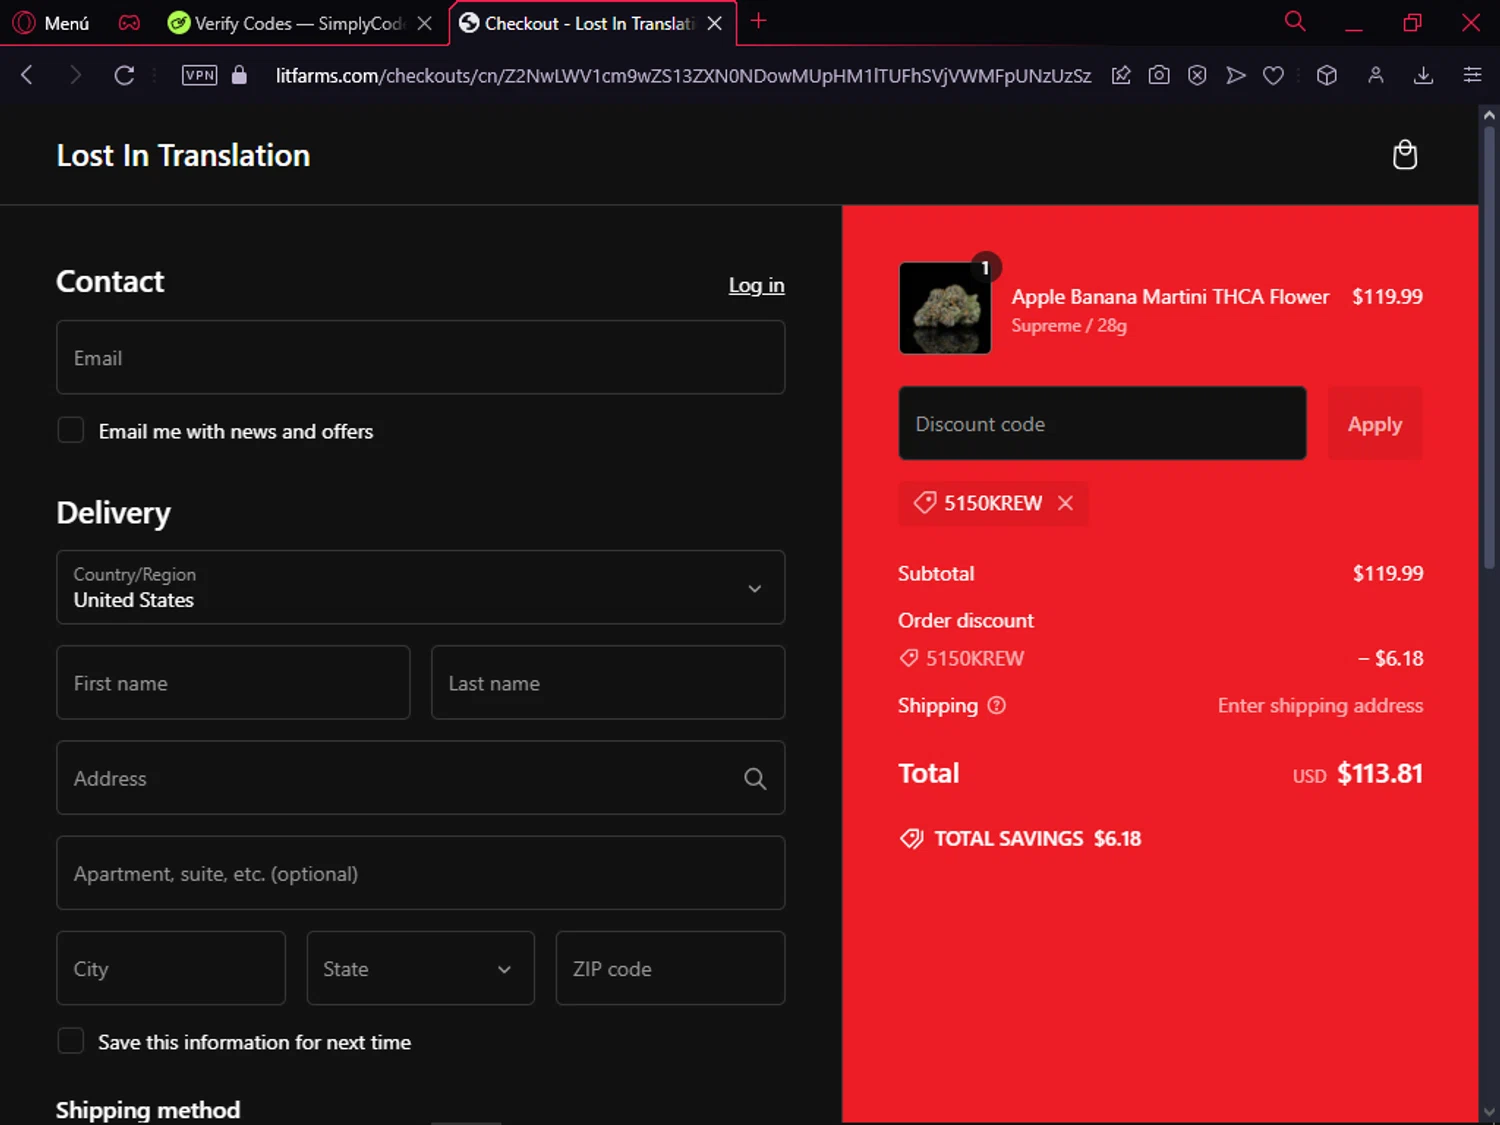
Task: Click the address search magnifier icon
Action: click(755, 778)
